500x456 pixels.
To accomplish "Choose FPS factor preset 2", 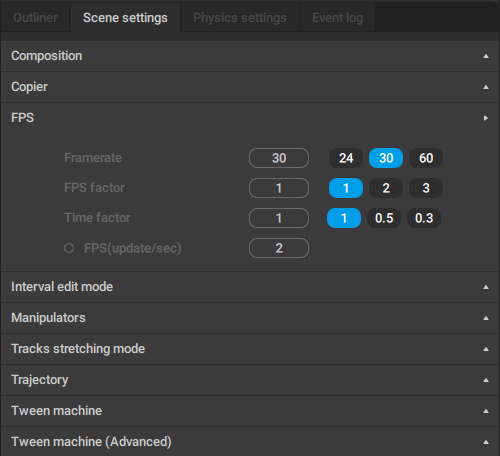I will pos(386,188).
